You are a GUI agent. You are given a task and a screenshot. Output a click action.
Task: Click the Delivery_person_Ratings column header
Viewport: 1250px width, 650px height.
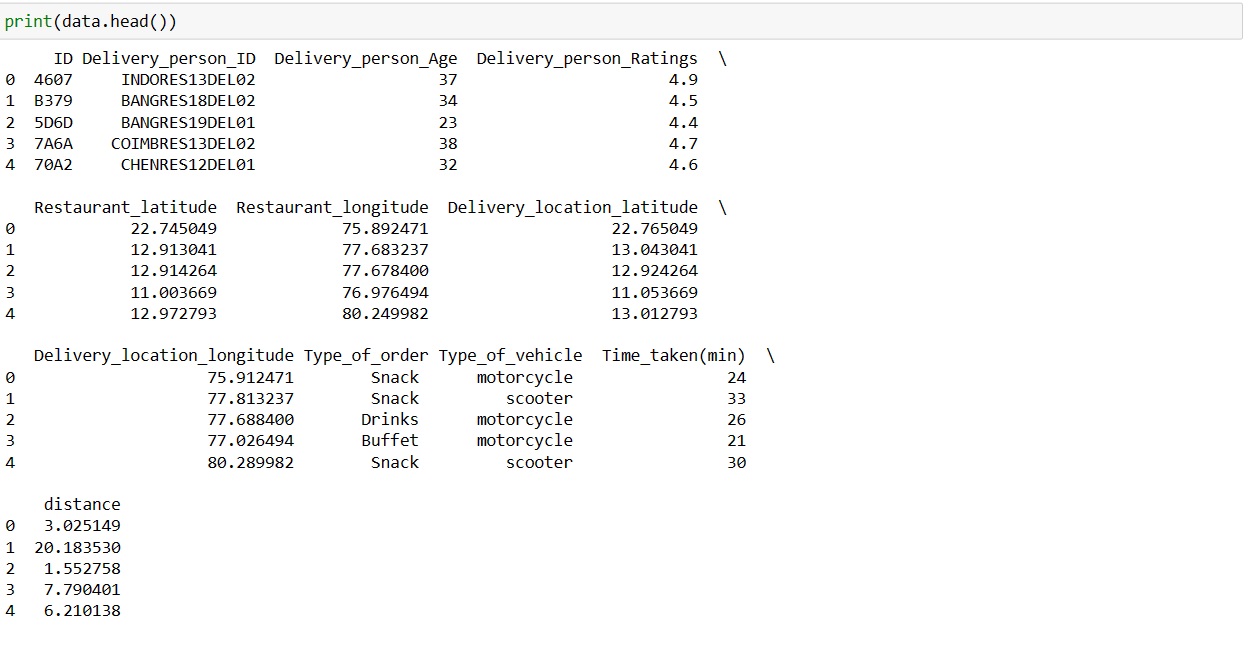tap(587, 59)
